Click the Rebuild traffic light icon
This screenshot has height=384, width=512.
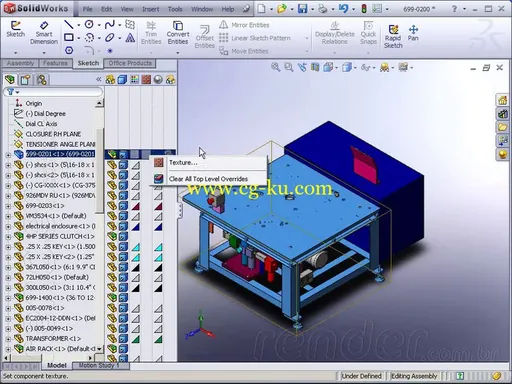(364, 9)
